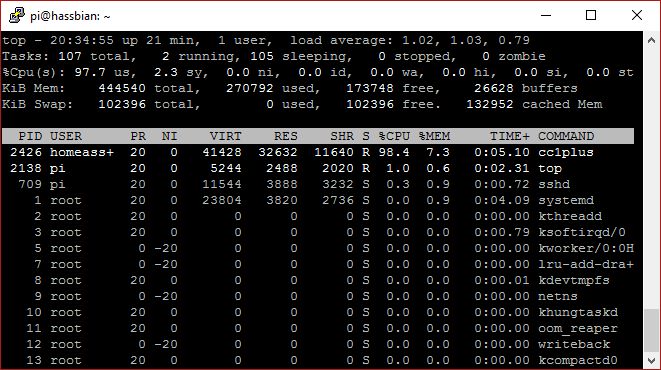Click the homeass+ user name
661x370 pixels.
(x=82, y=152)
